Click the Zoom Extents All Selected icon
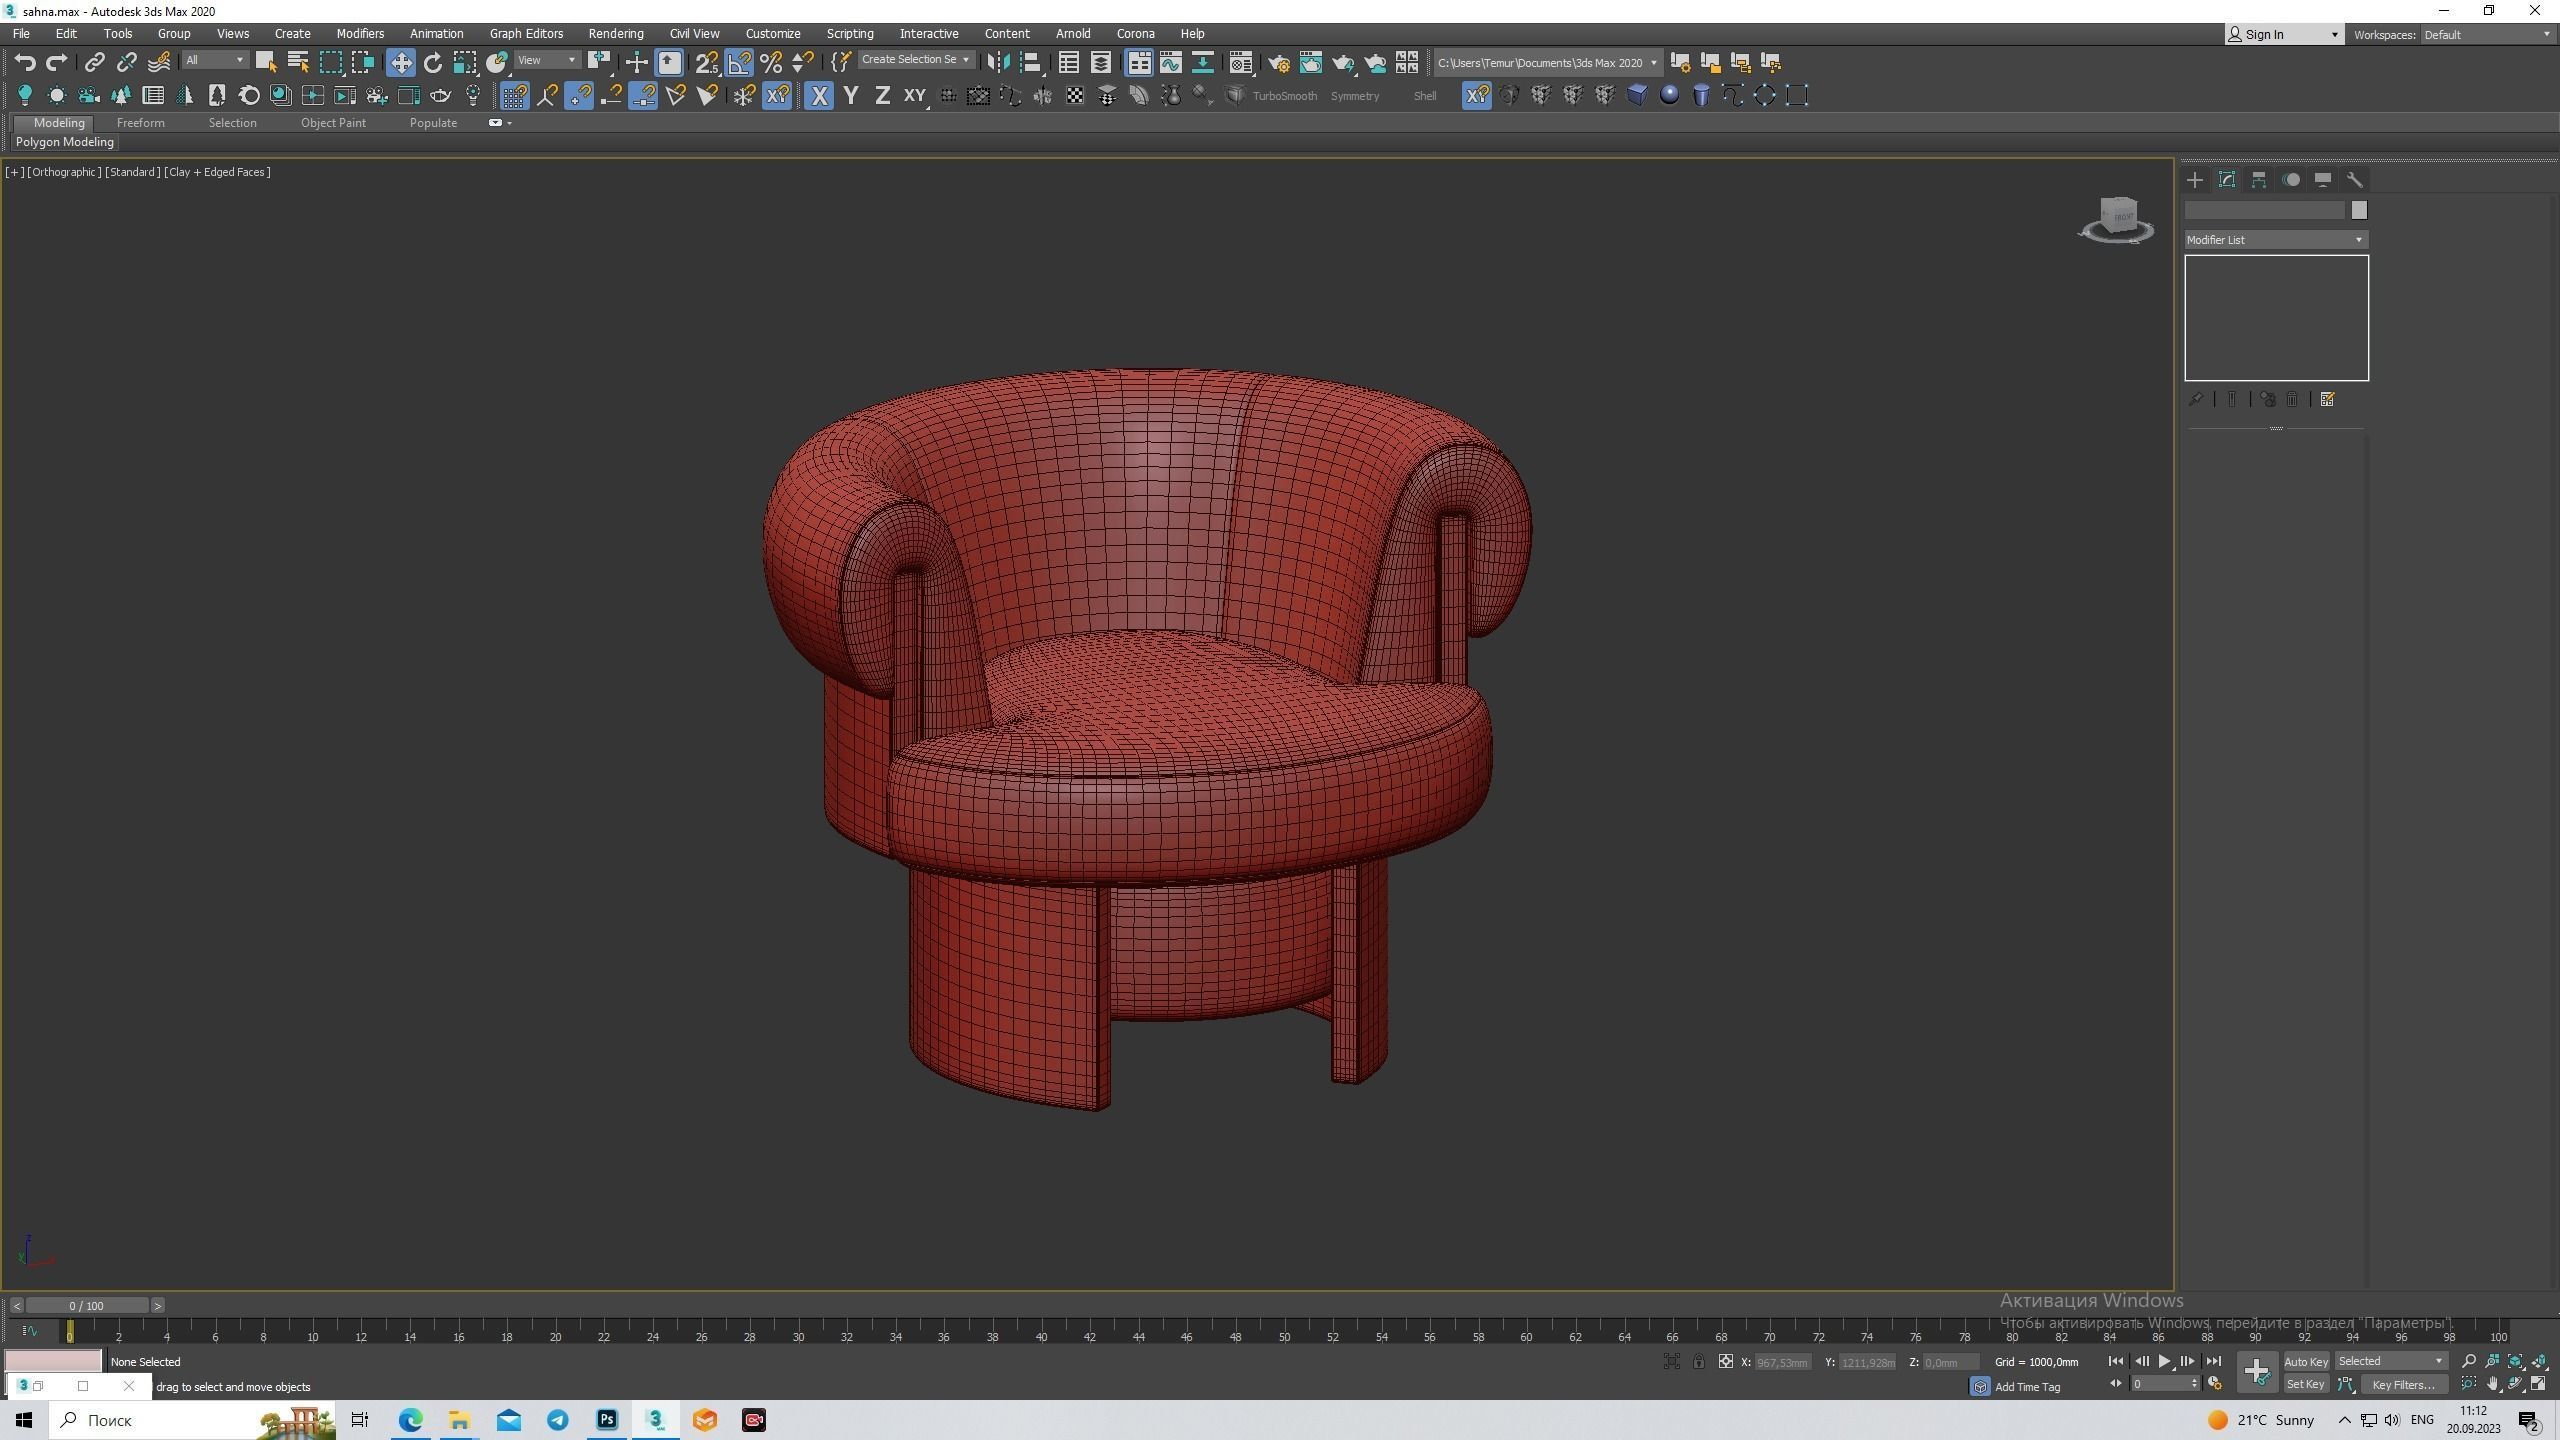The image size is (2560, 1440). (x=2540, y=1362)
